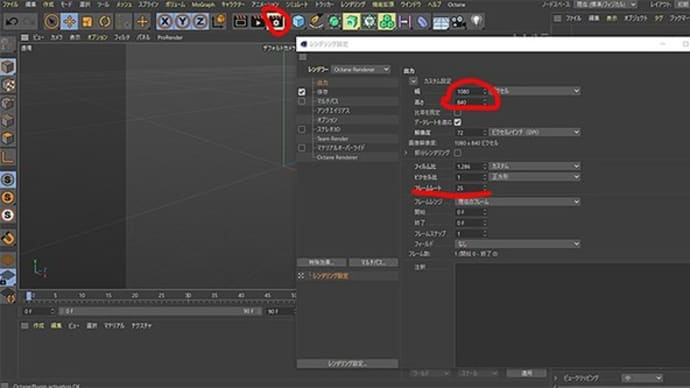Image resolution: width=690 pixels, height=388 pixels.
Task: Click the Render Setting button at bottom
Action: pos(347,364)
